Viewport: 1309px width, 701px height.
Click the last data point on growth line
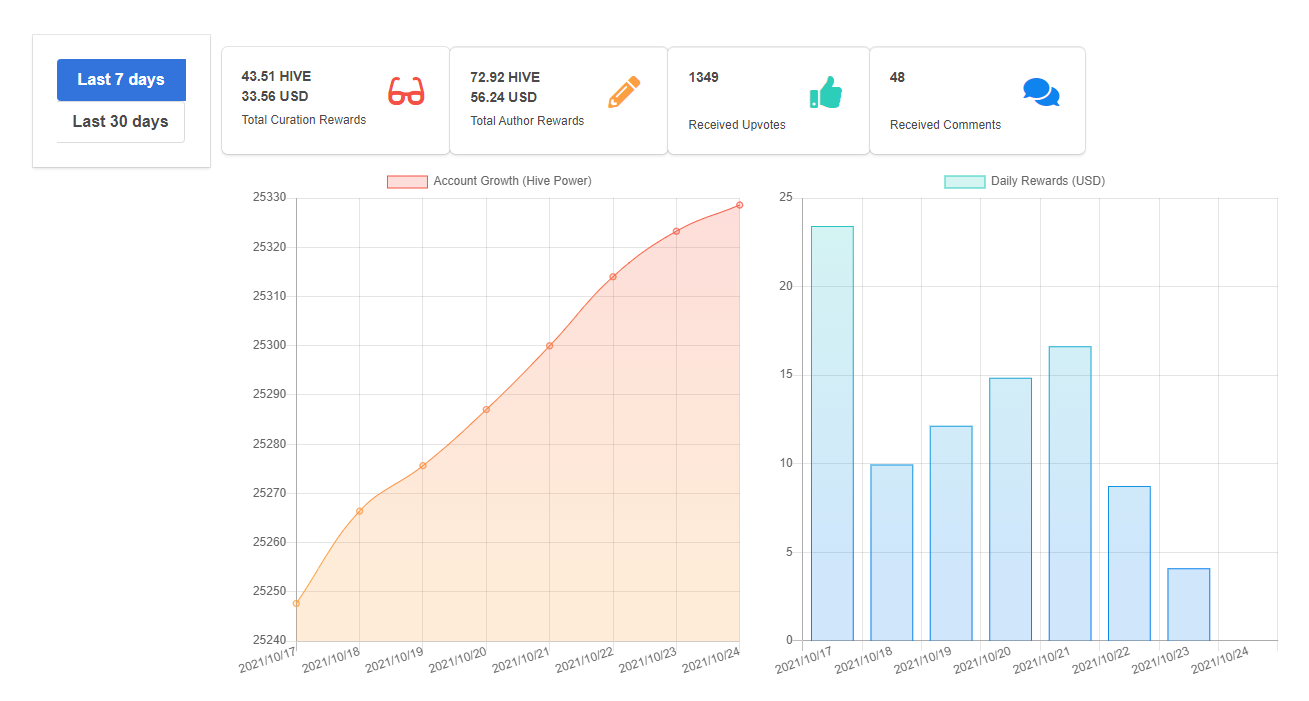click(739, 205)
